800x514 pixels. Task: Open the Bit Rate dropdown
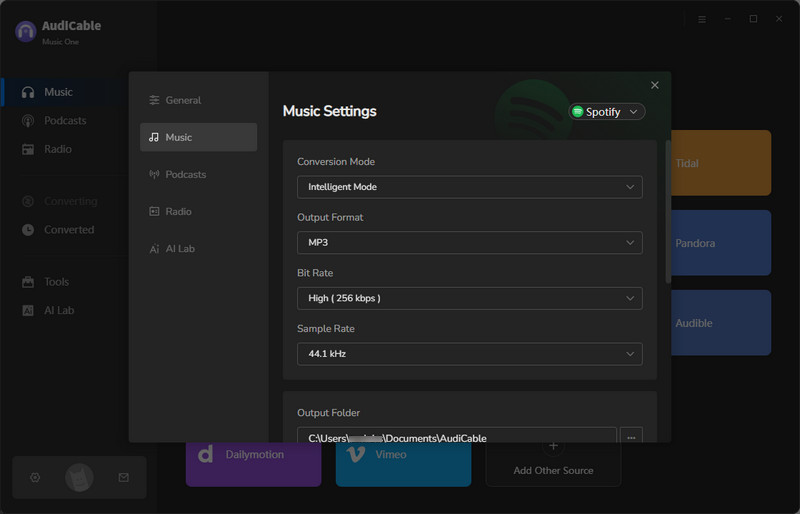point(469,298)
